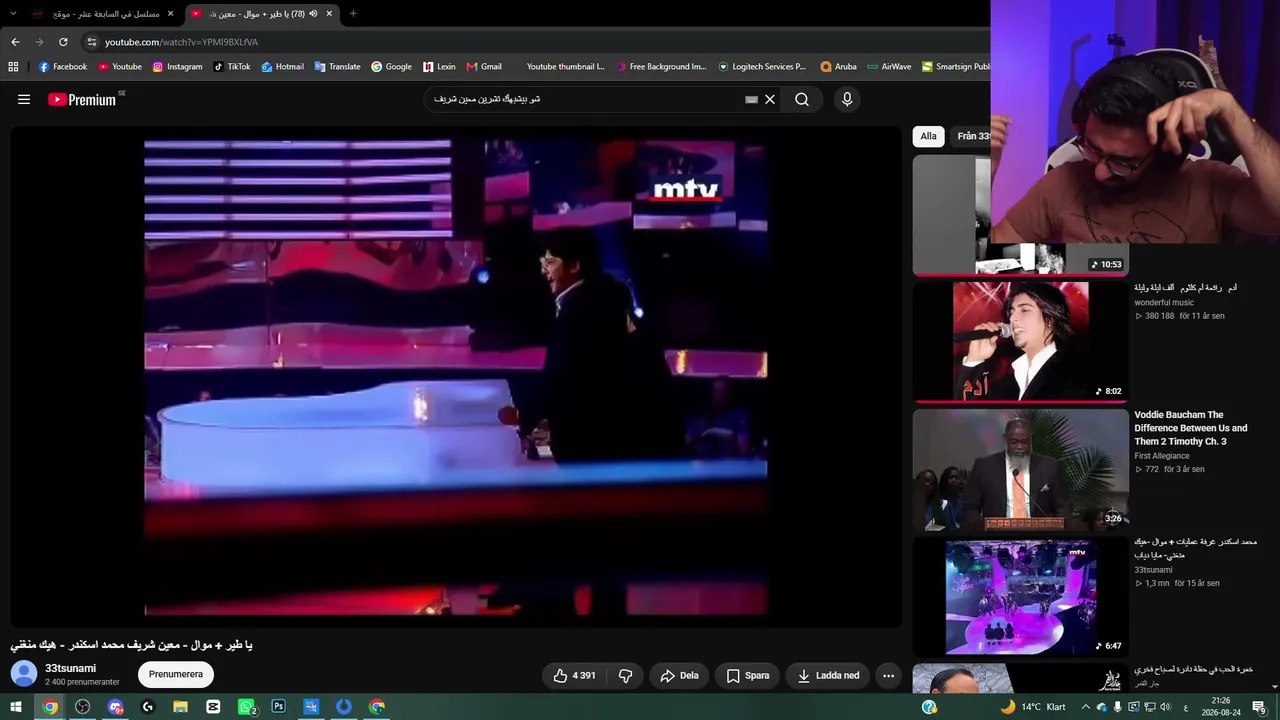This screenshot has width=1280, height=720.
Task: Open the Aruba bookmark
Action: pyautogui.click(x=838, y=67)
